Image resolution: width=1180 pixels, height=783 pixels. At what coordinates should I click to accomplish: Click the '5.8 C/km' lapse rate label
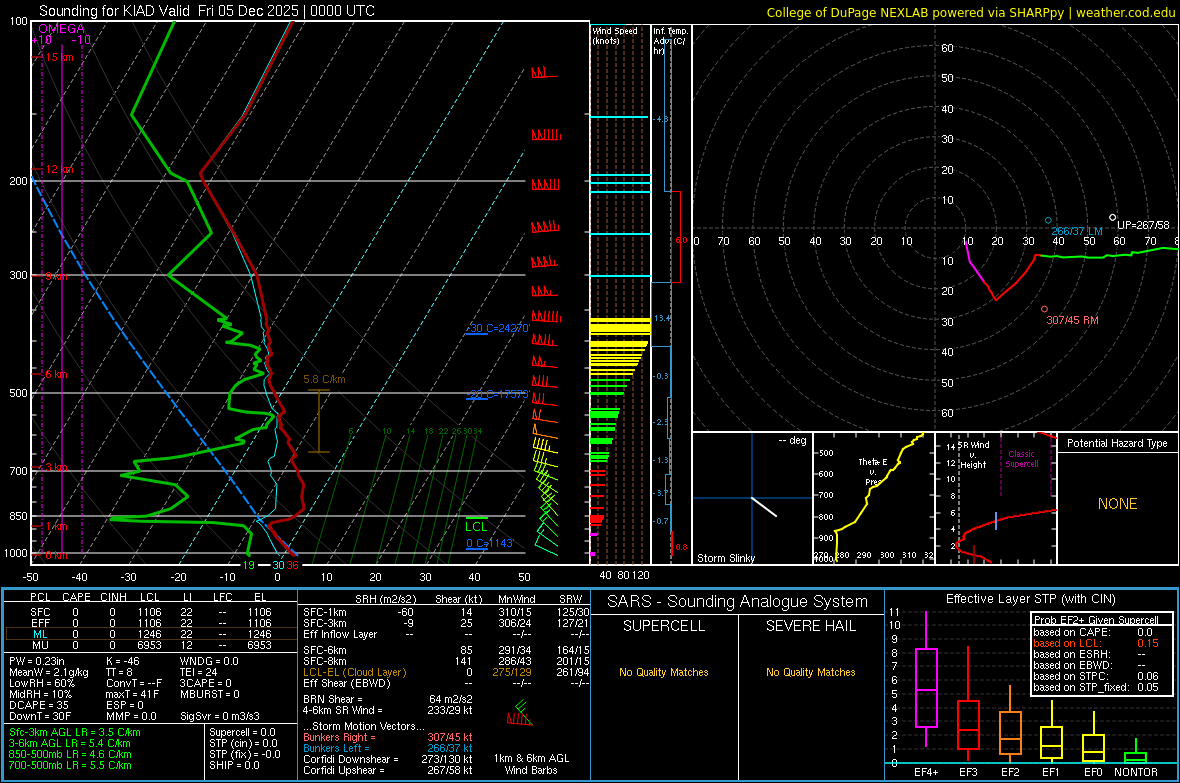(x=324, y=379)
